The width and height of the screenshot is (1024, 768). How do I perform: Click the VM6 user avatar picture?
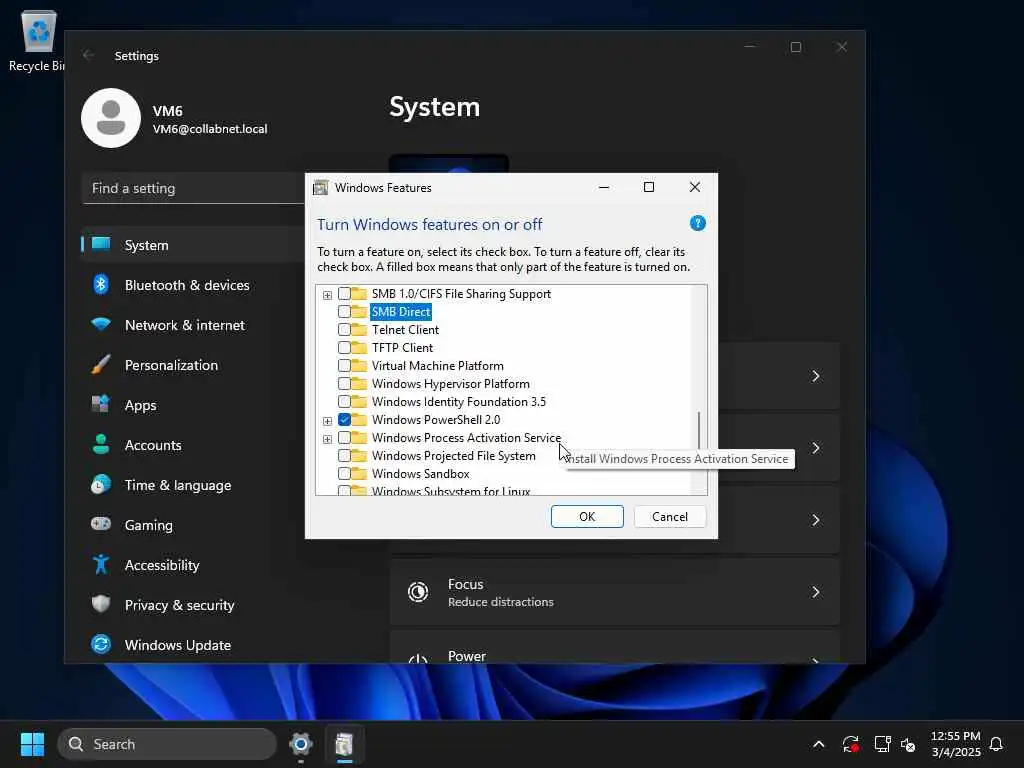pyautogui.click(x=111, y=118)
